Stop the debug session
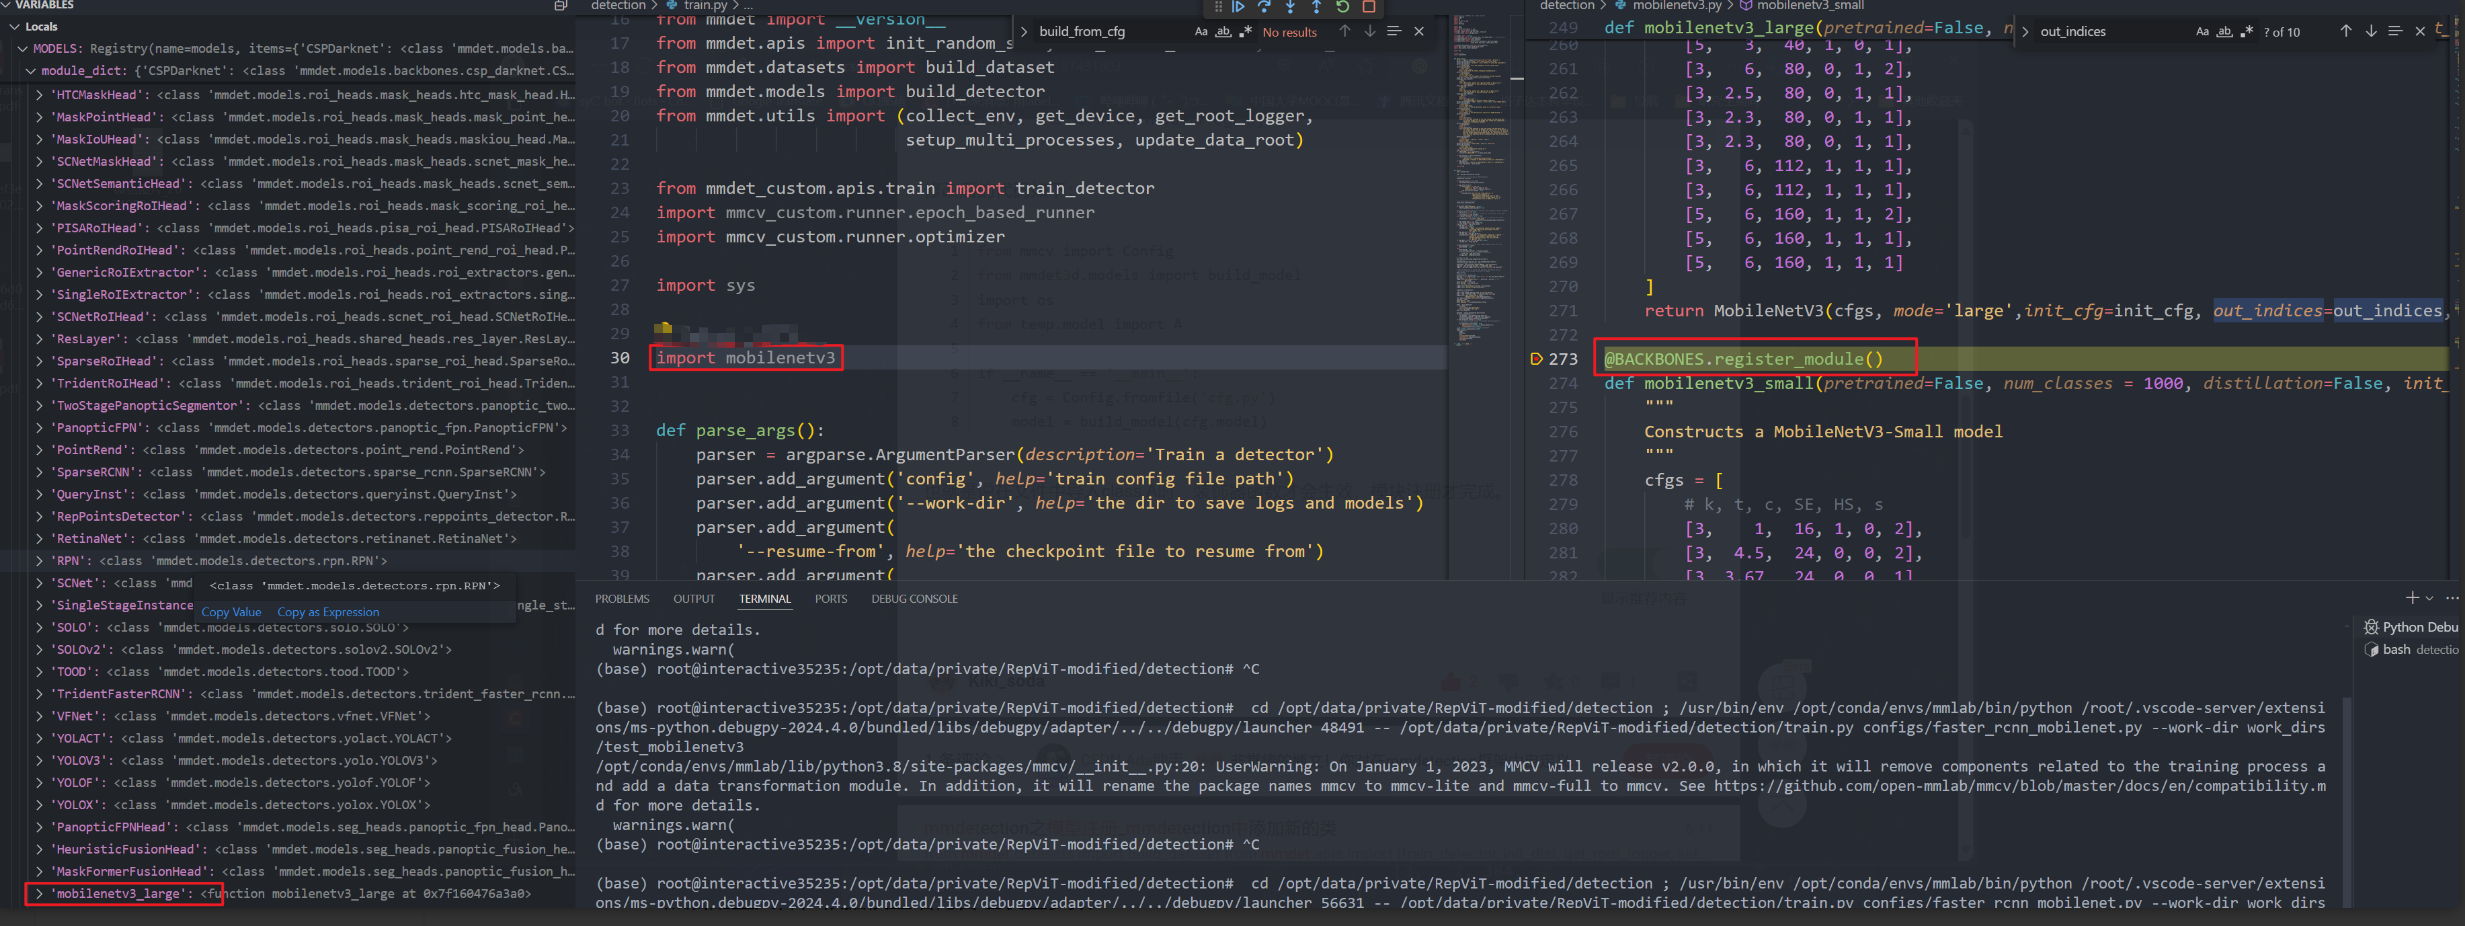 tap(1369, 6)
